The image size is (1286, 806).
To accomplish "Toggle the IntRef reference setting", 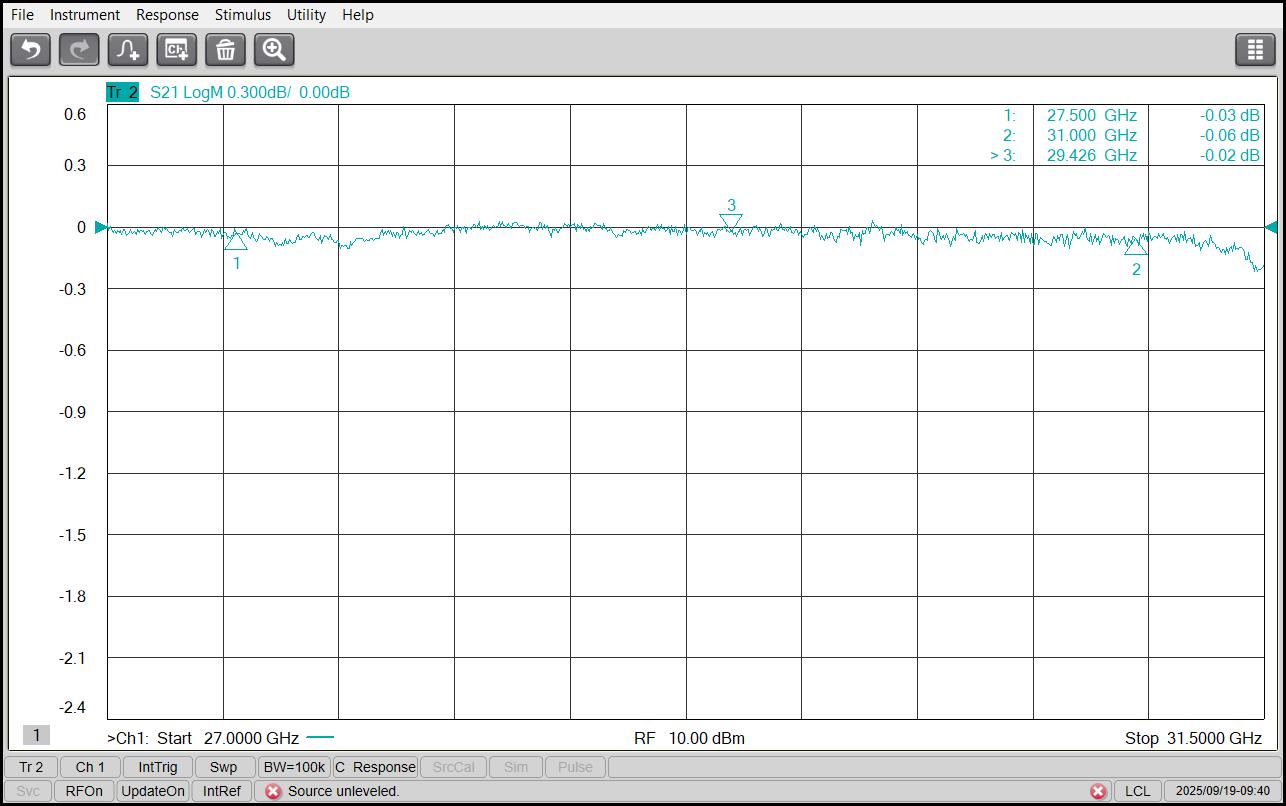I will coord(222,791).
